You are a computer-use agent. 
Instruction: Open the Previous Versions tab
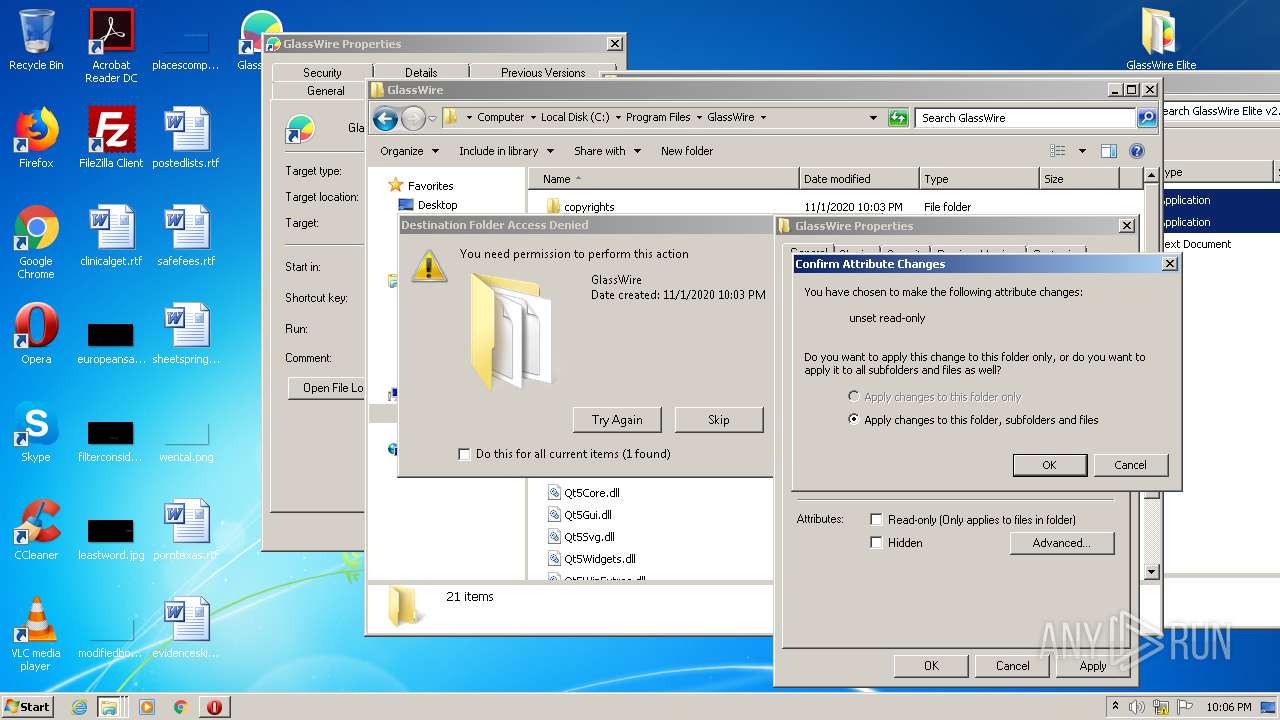point(543,73)
